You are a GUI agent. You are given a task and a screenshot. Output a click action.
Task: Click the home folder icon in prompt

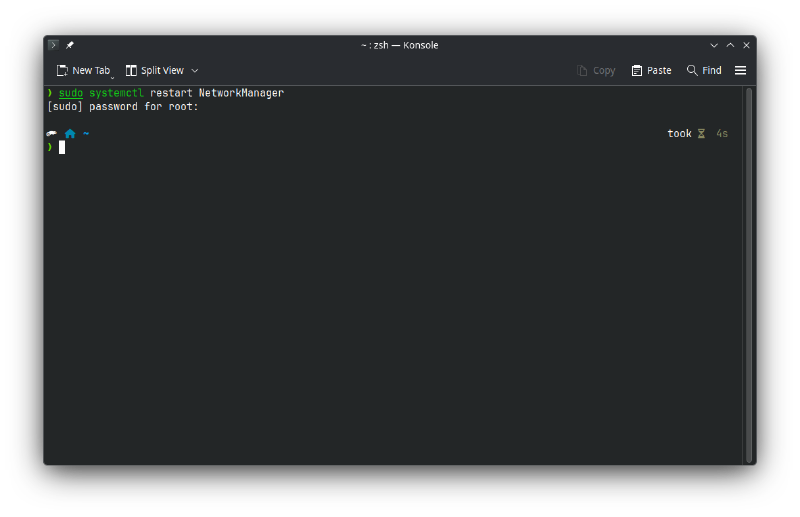tap(70, 133)
